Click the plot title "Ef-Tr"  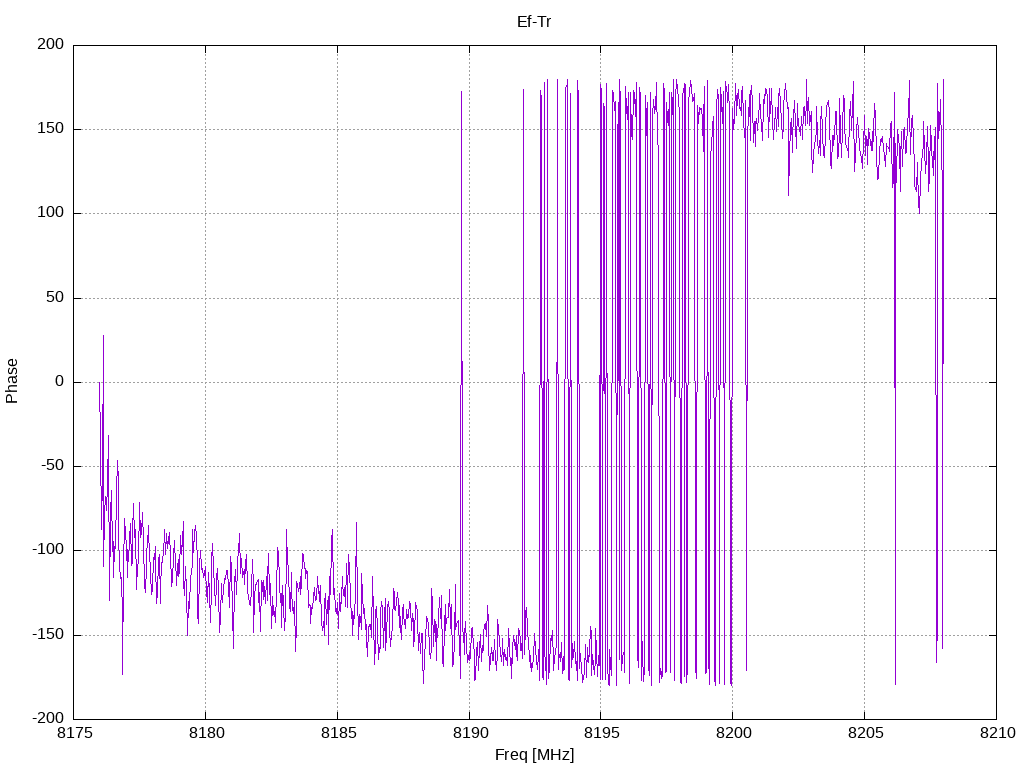pyautogui.click(x=534, y=22)
